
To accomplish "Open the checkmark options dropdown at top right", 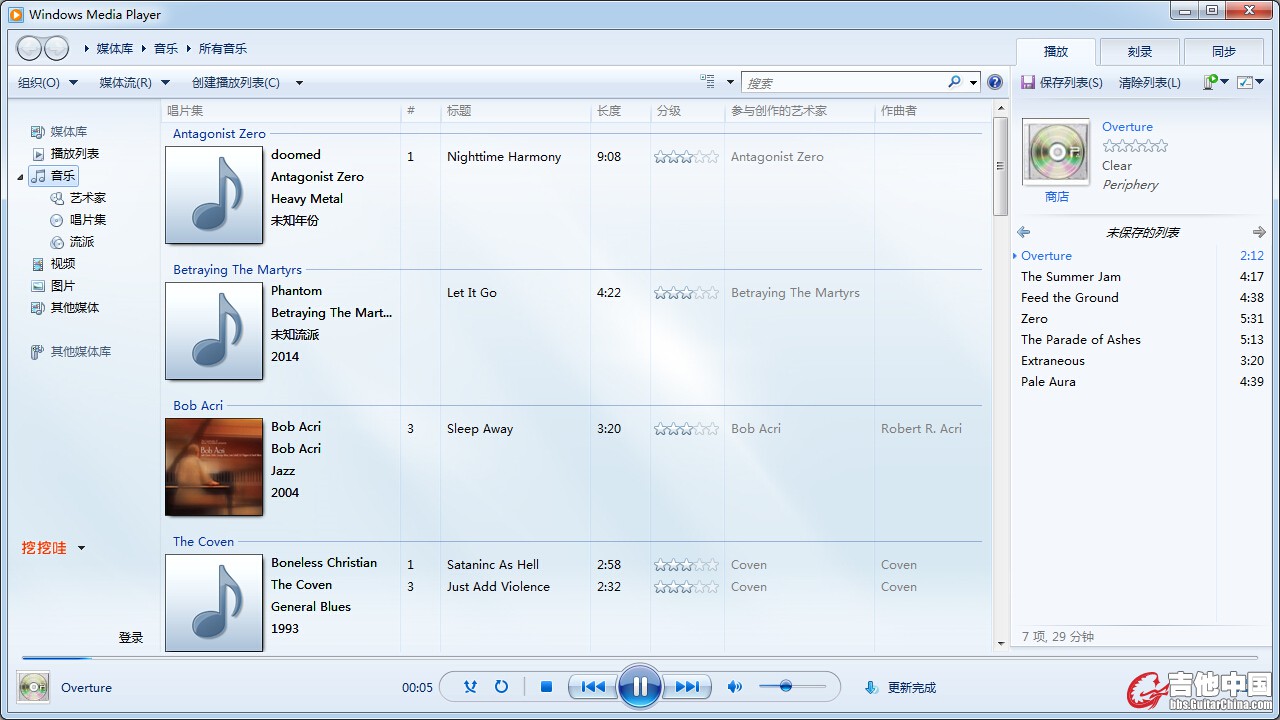I will pos(1251,82).
